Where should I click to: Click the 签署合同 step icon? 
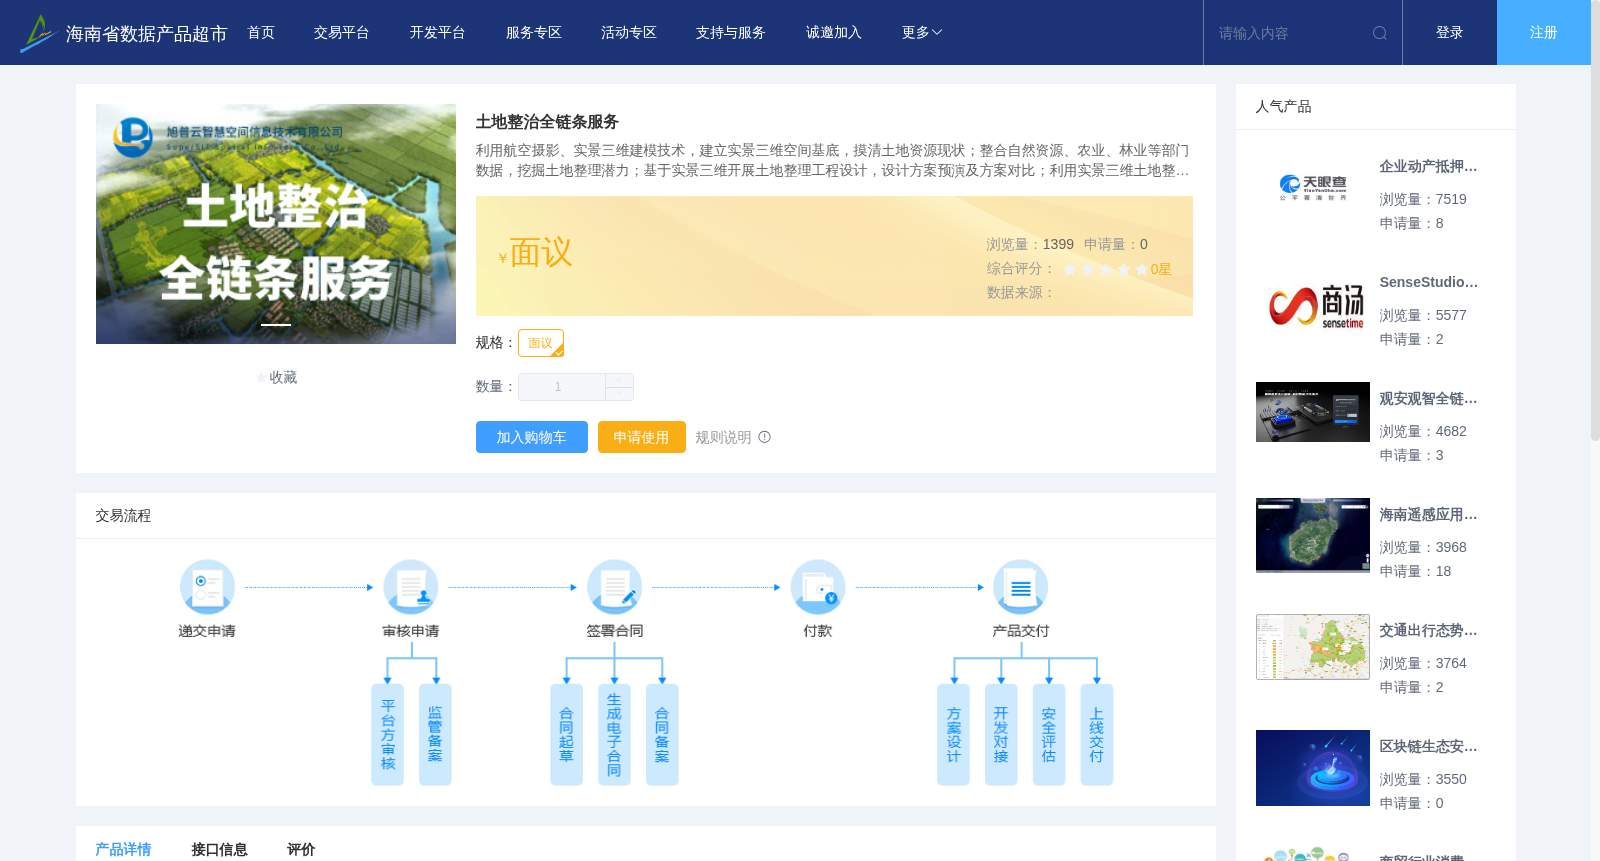[614, 587]
